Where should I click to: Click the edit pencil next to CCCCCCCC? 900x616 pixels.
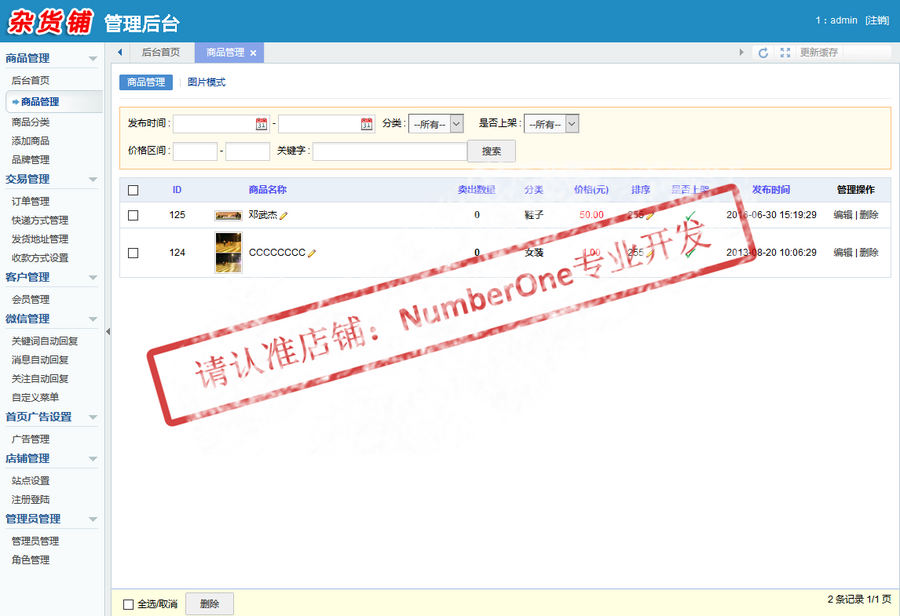pyautogui.click(x=314, y=250)
